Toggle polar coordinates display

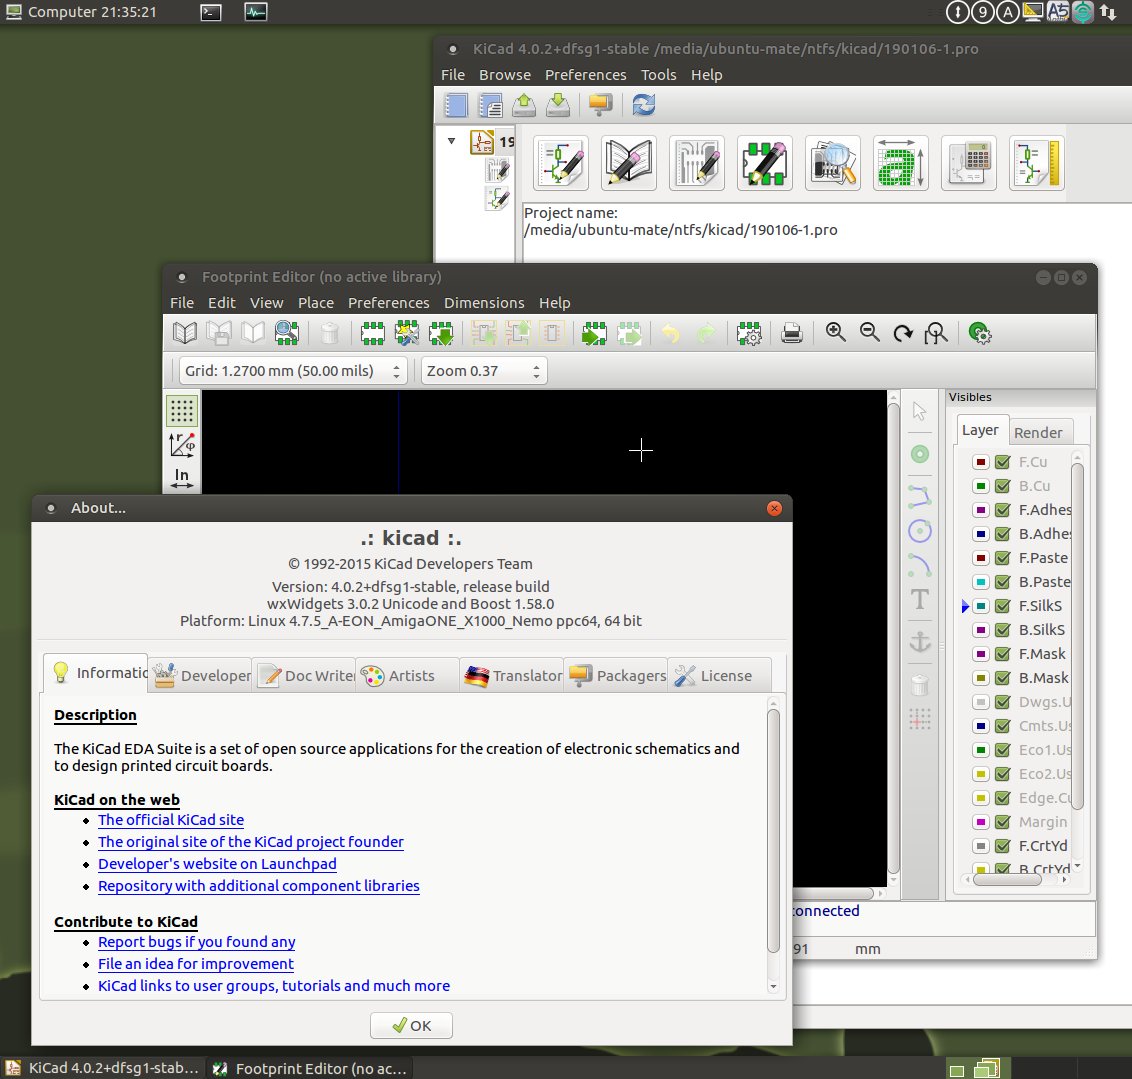[x=182, y=445]
